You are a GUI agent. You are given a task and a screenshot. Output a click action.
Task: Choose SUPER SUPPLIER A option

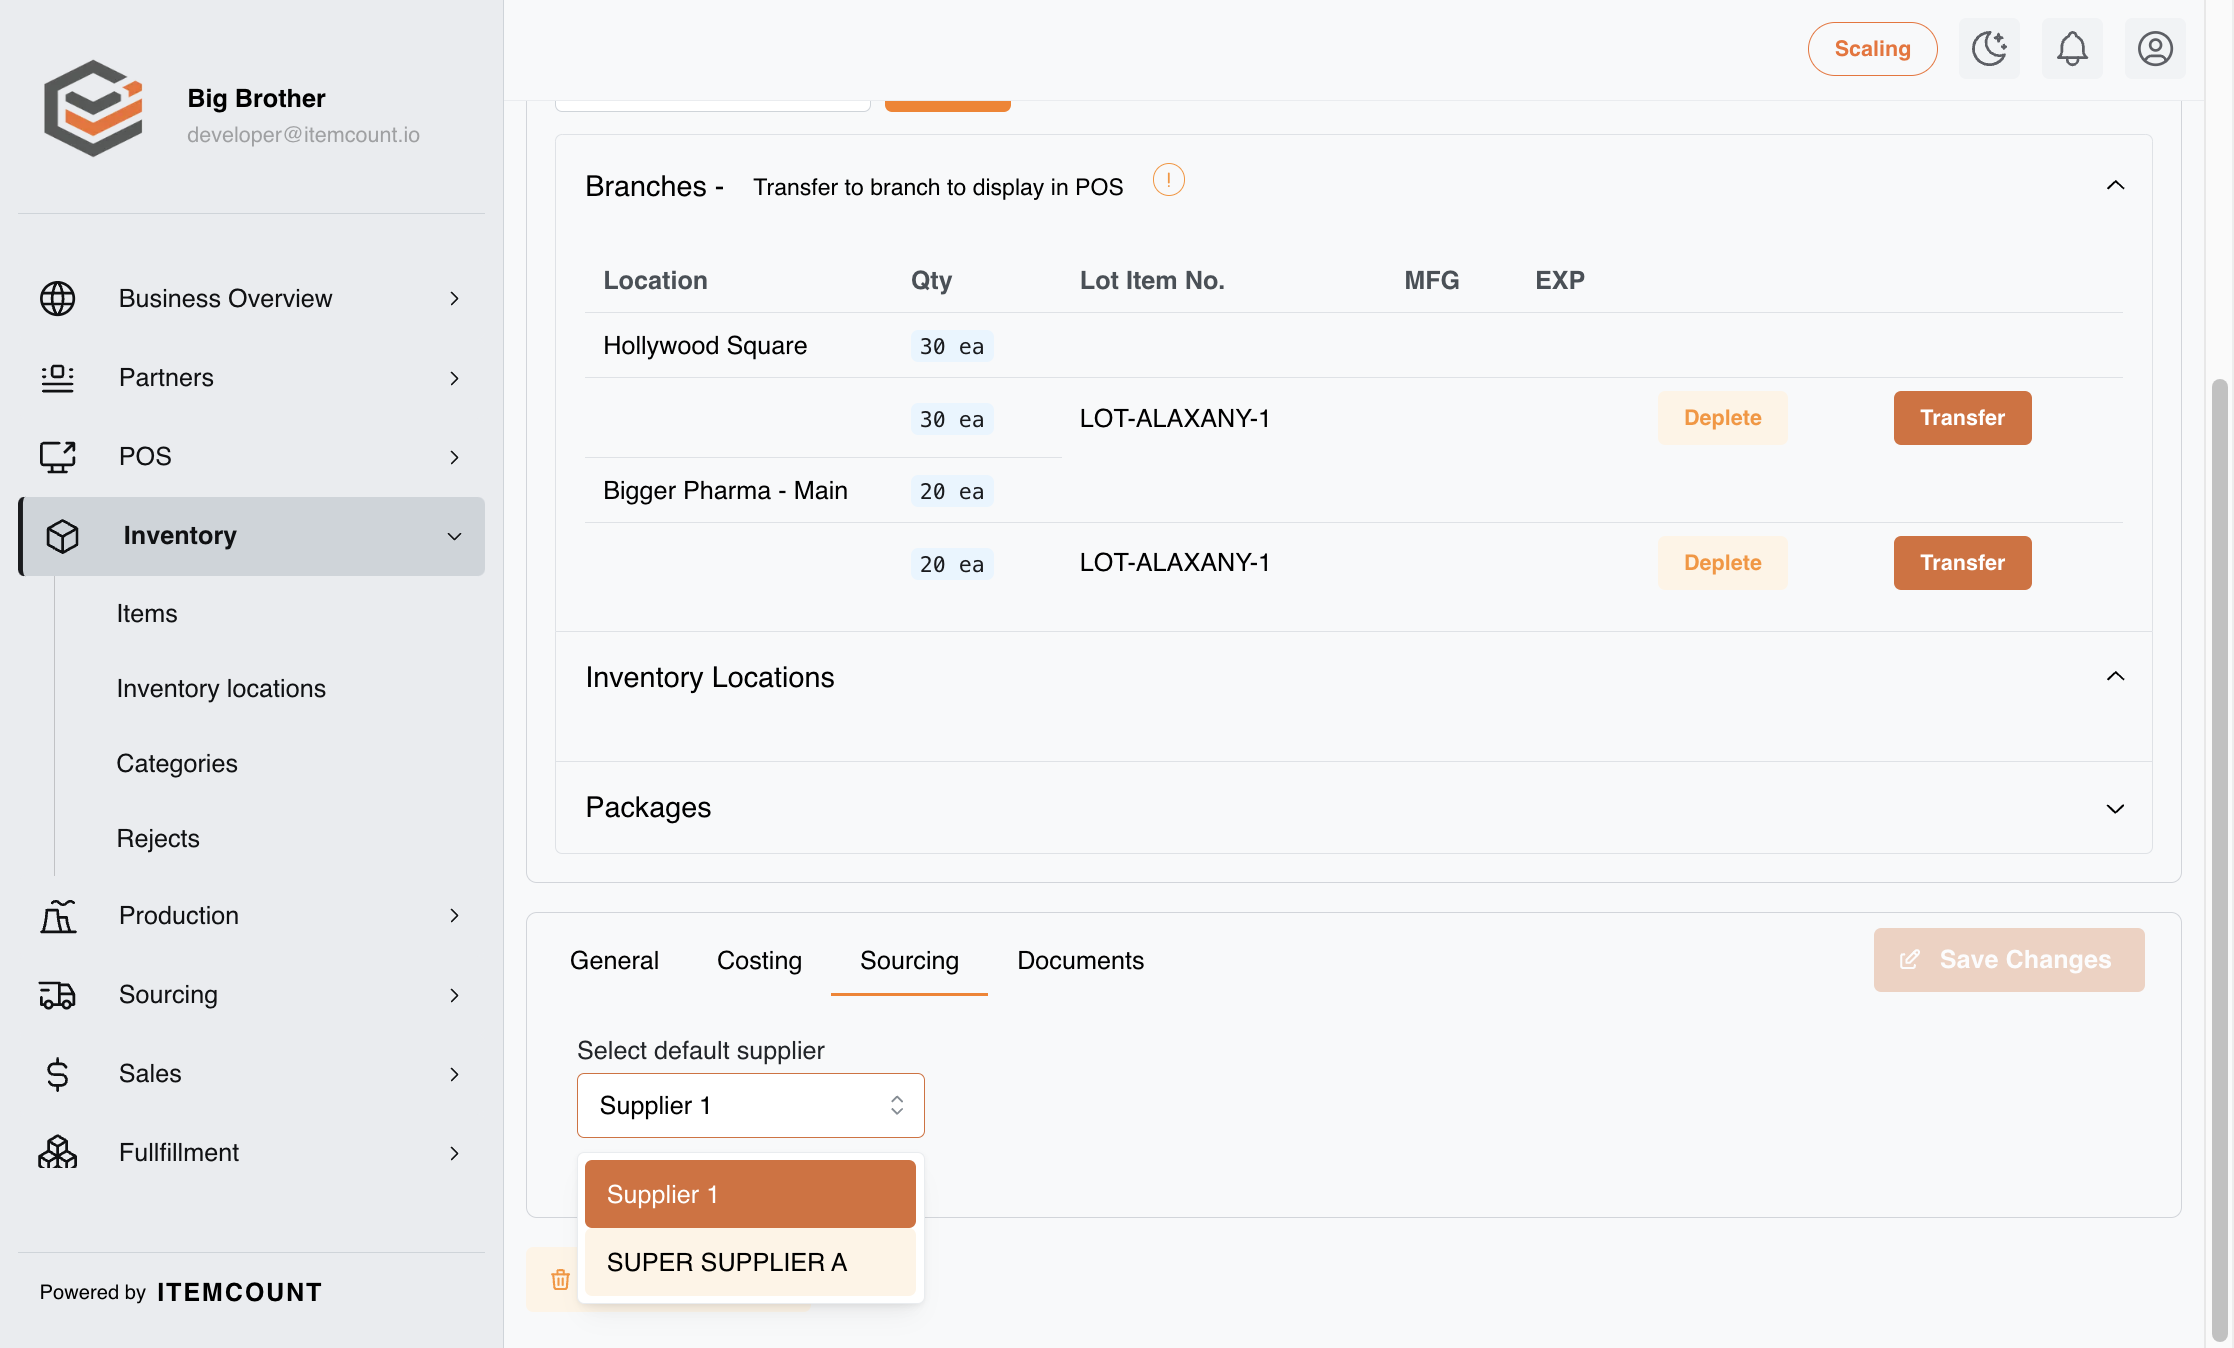tap(750, 1262)
